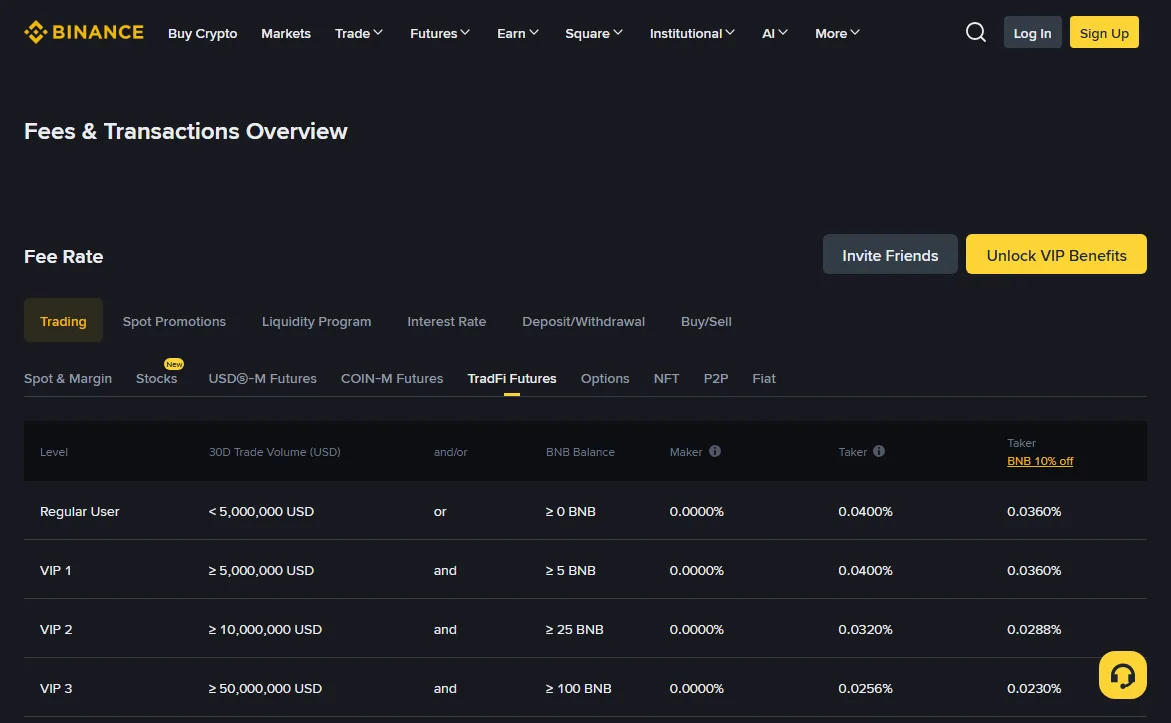Expand the More dropdown menu
Viewport: 1171px width, 723px height.
[x=837, y=33]
